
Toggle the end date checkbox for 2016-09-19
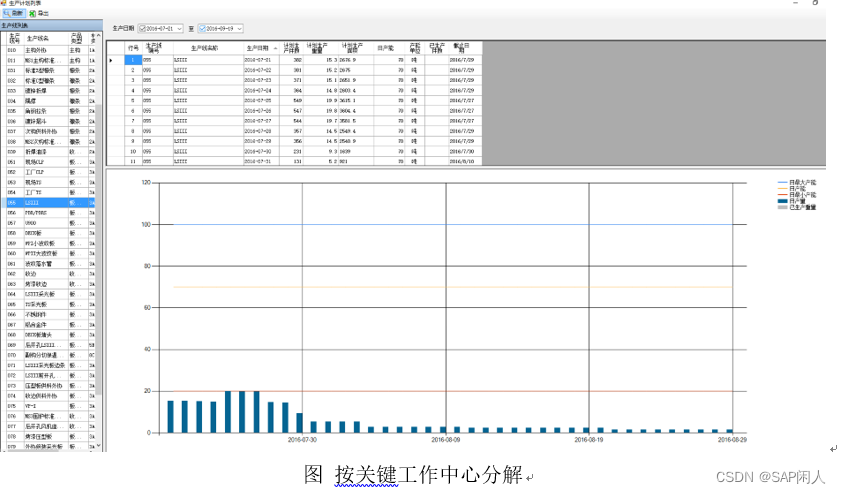(202, 28)
